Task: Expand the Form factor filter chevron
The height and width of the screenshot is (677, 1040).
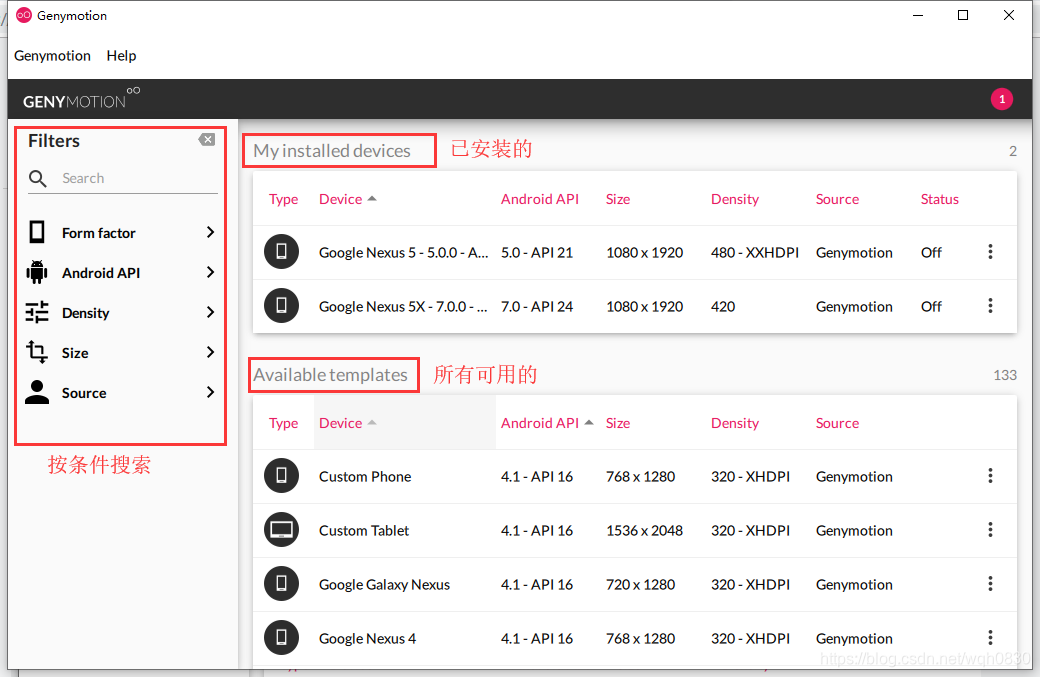Action: [210, 232]
